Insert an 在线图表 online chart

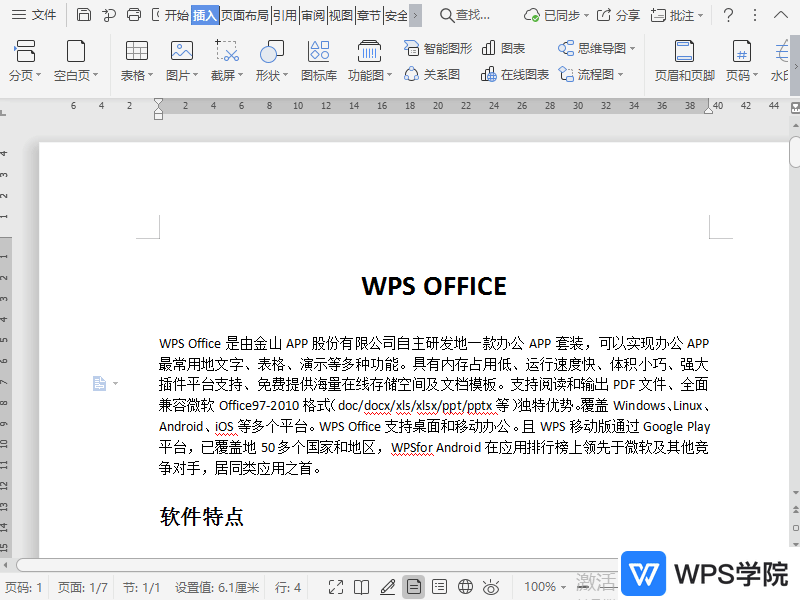515,74
